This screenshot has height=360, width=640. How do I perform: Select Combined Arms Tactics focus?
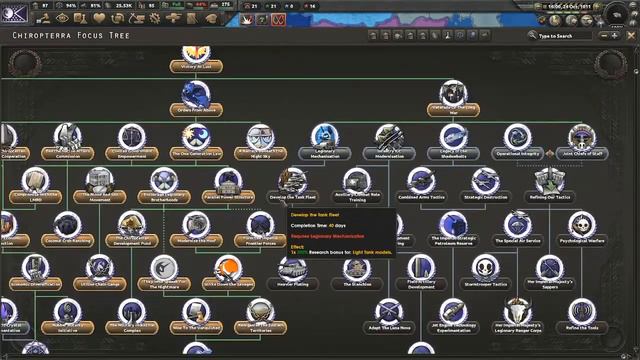tap(421, 186)
